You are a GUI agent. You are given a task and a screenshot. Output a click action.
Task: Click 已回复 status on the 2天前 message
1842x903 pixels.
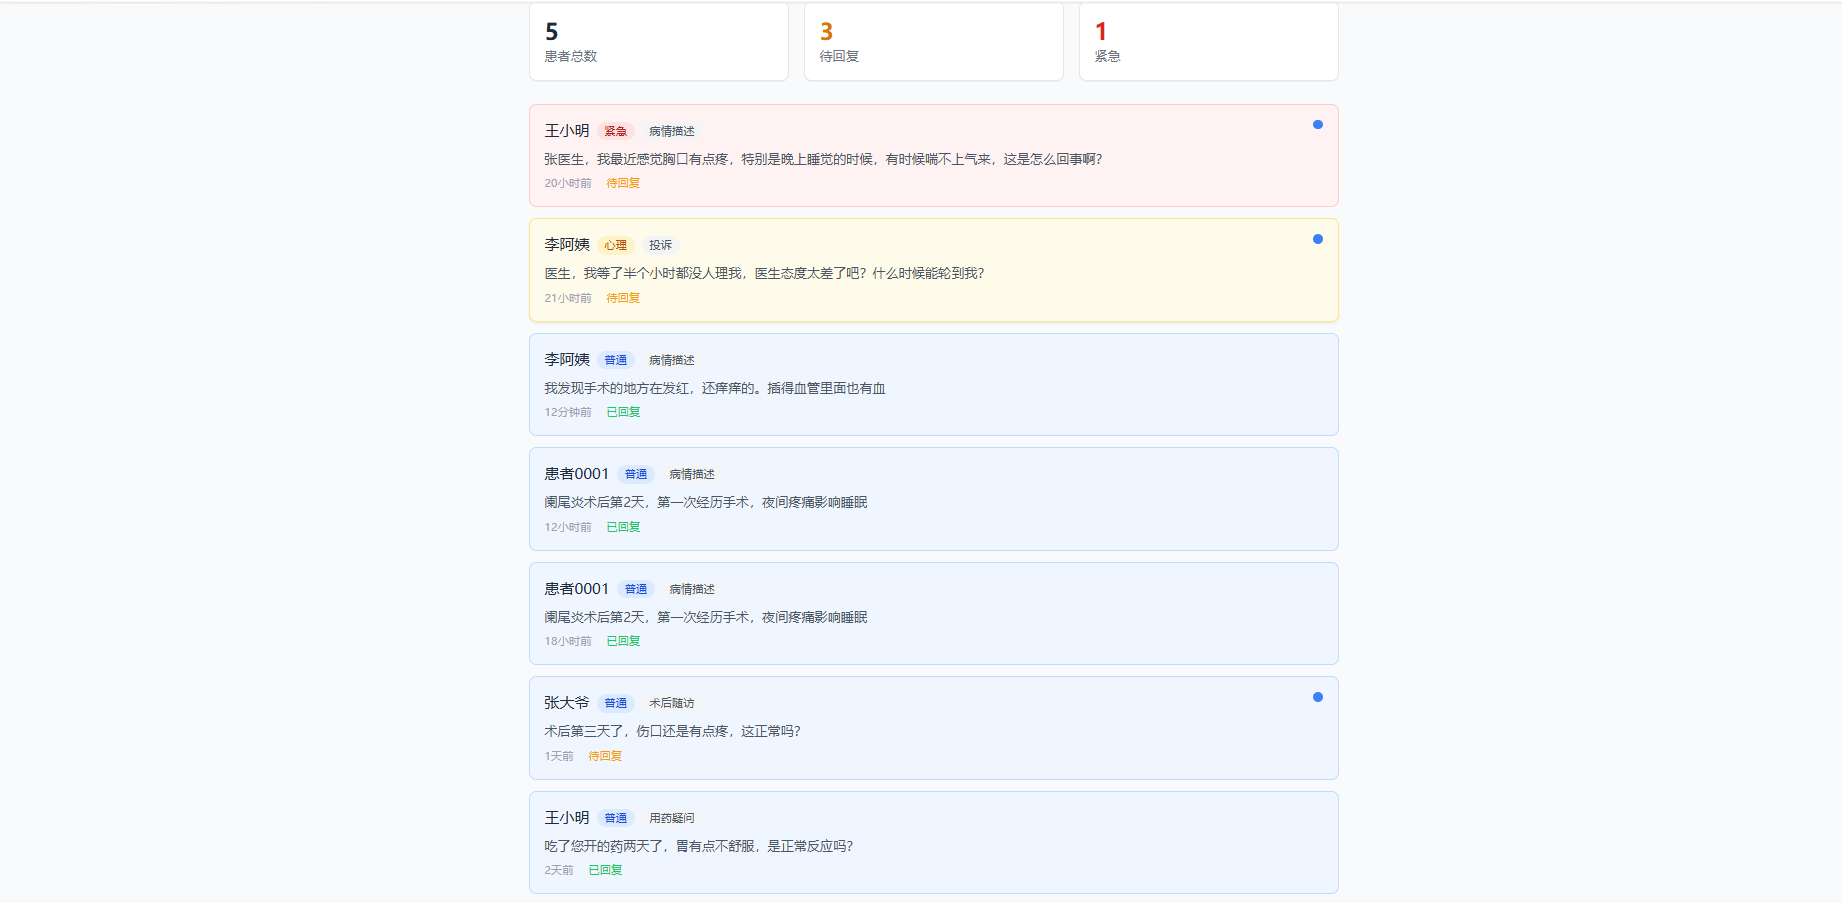click(604, 870)
